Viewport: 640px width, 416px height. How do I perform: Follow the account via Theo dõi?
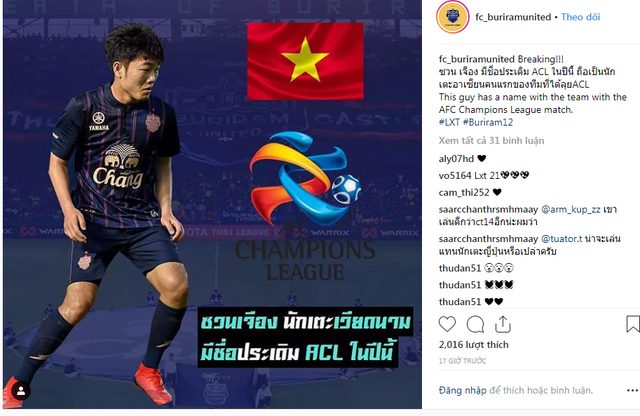(x=580, y=17)
